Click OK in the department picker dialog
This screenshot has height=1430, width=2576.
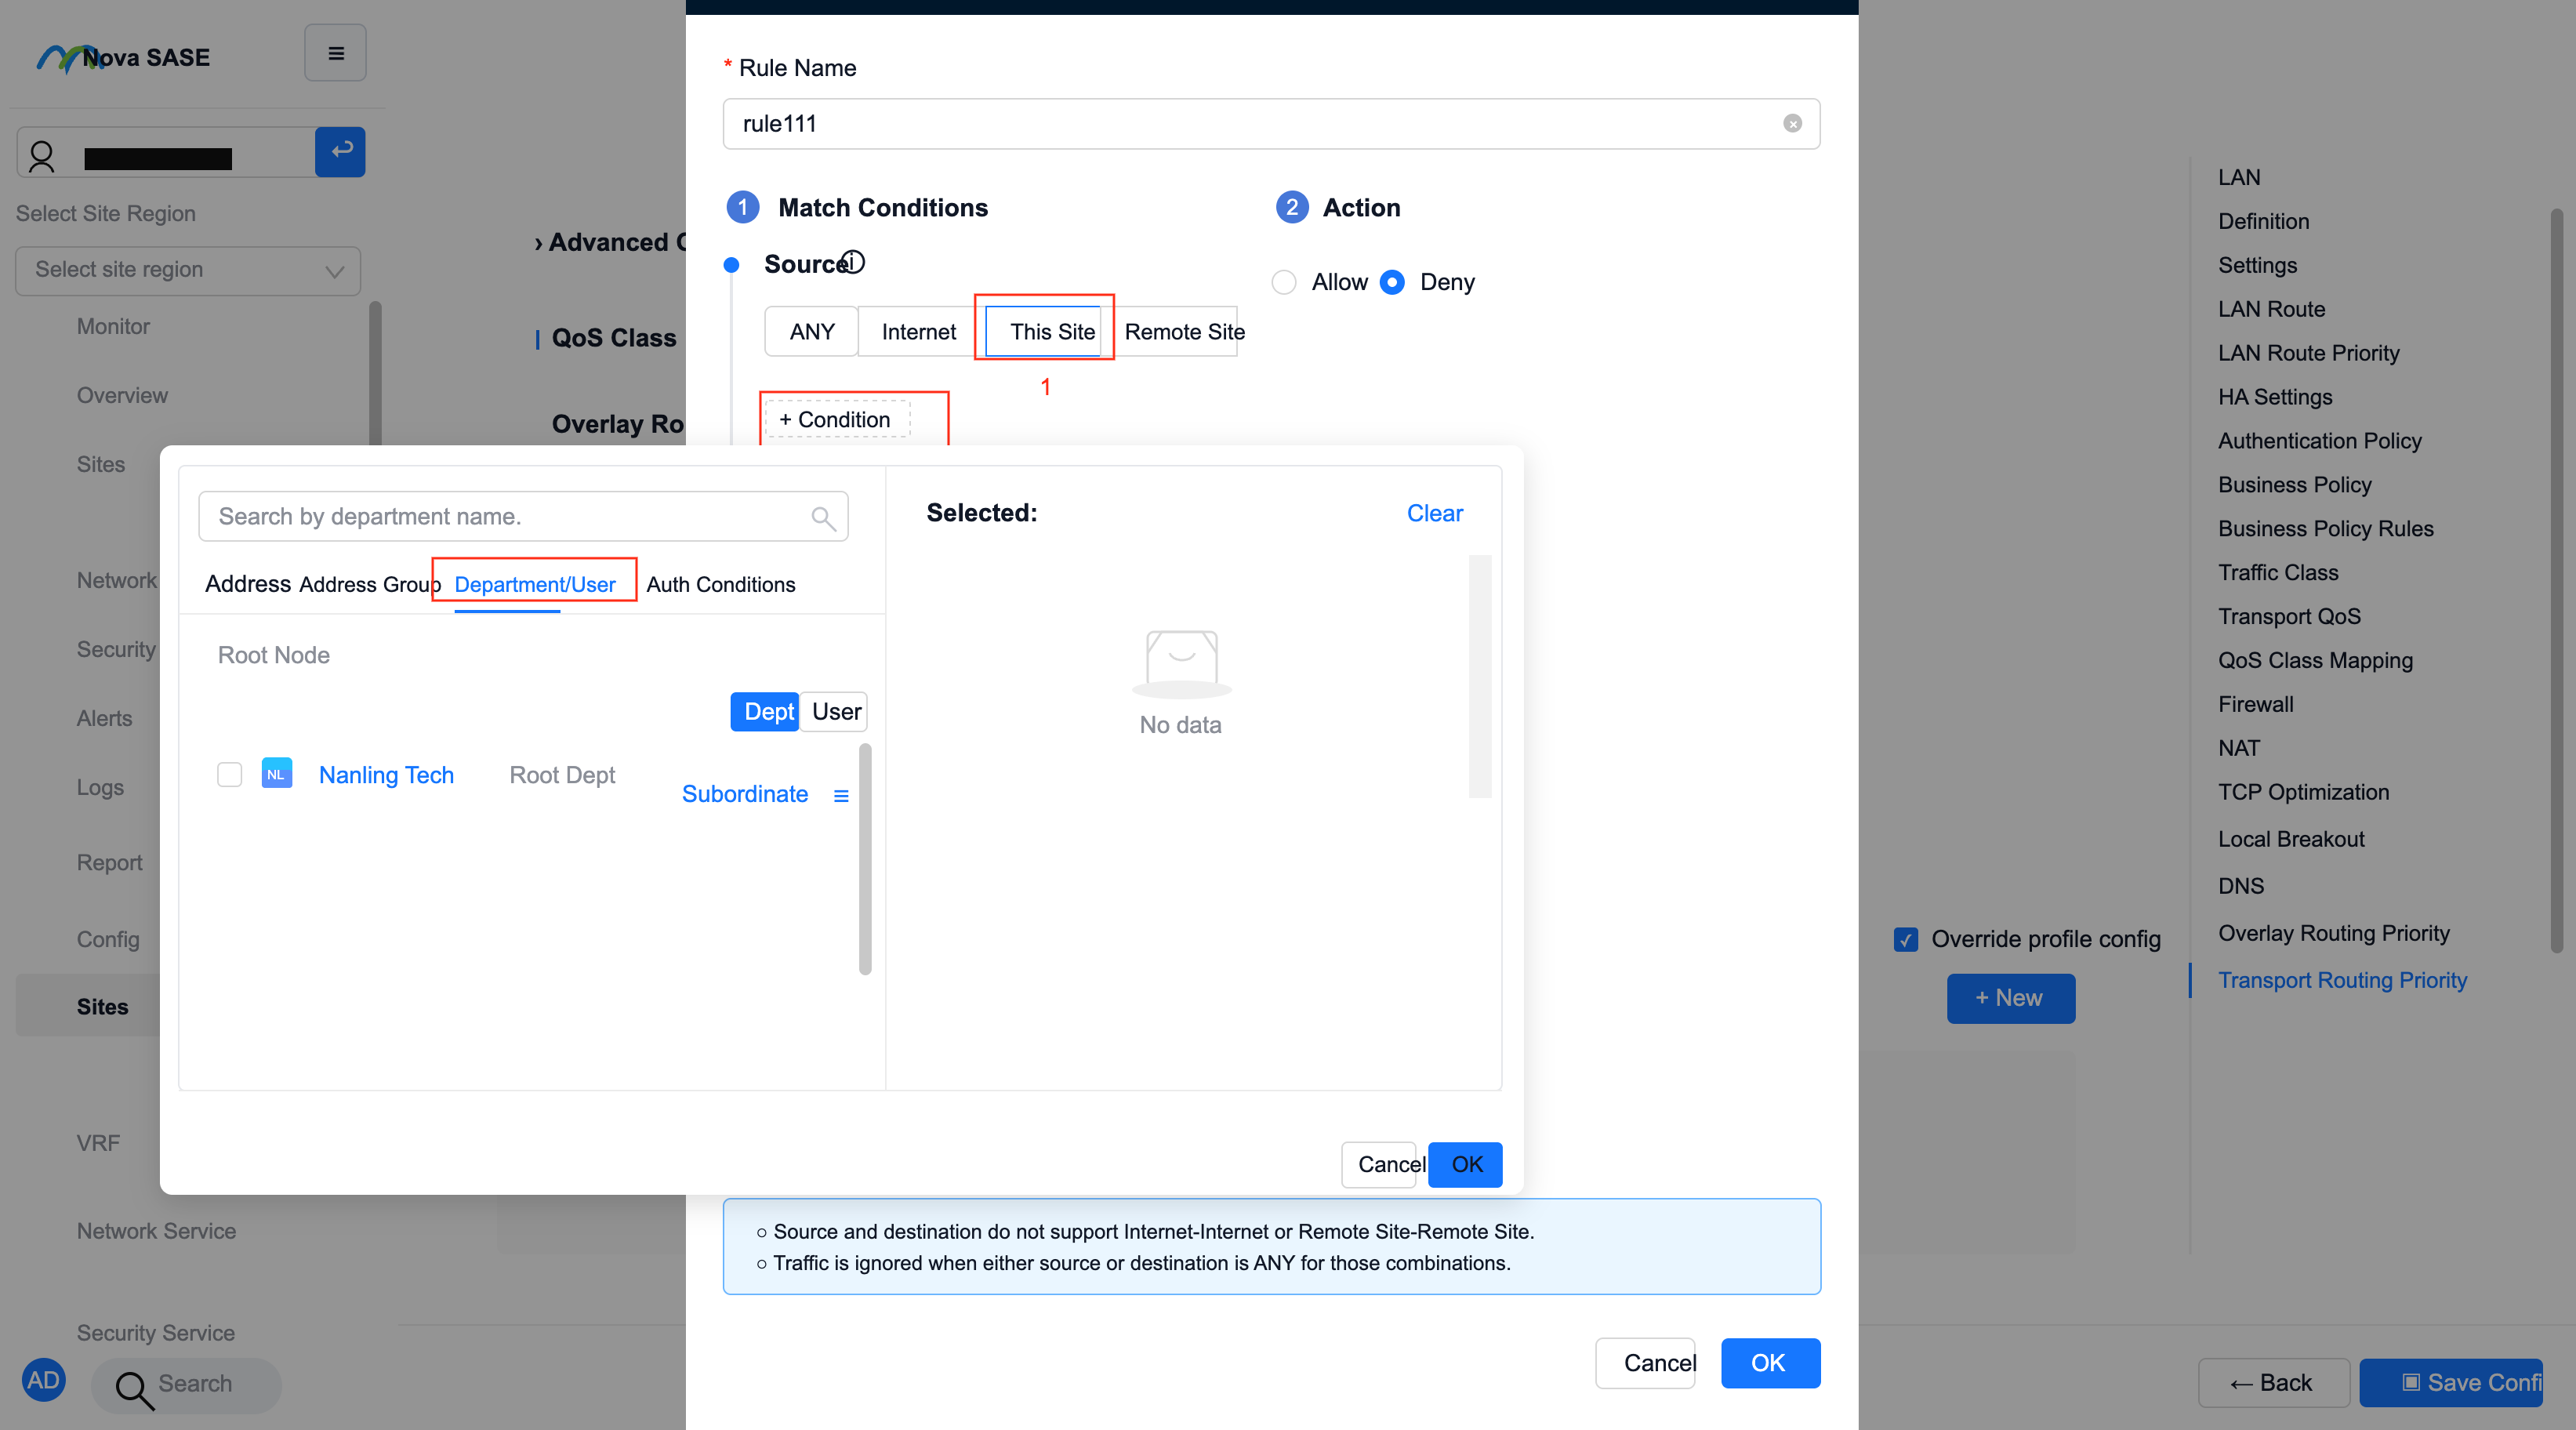1465,1165
